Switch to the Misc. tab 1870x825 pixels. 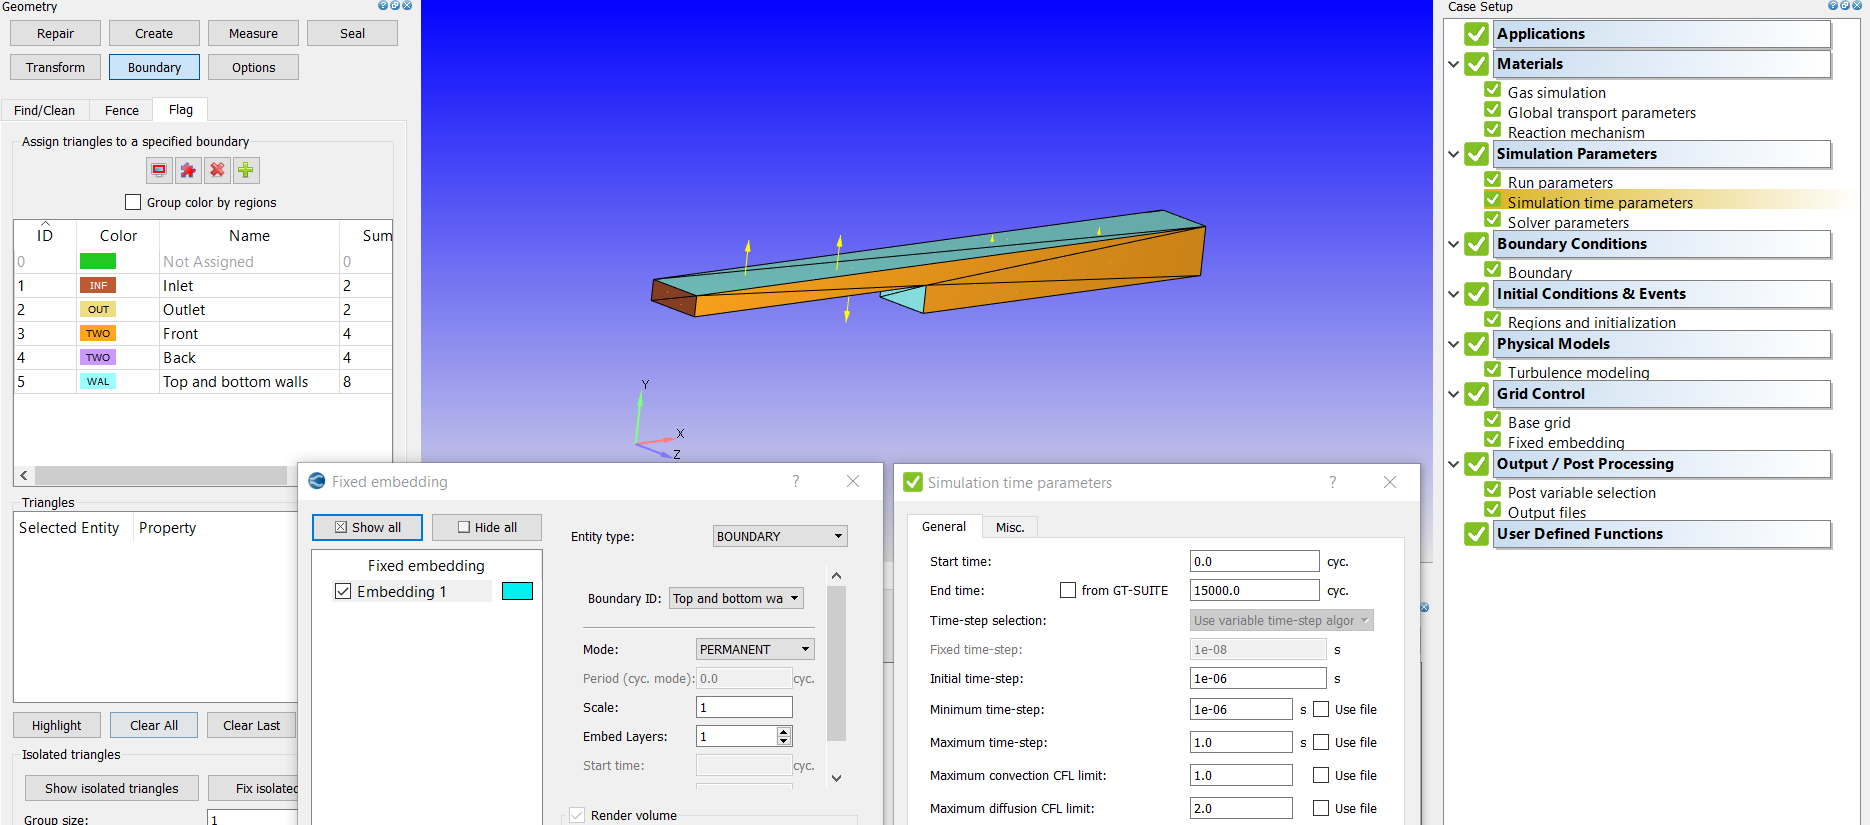[x=1009, y=527]
